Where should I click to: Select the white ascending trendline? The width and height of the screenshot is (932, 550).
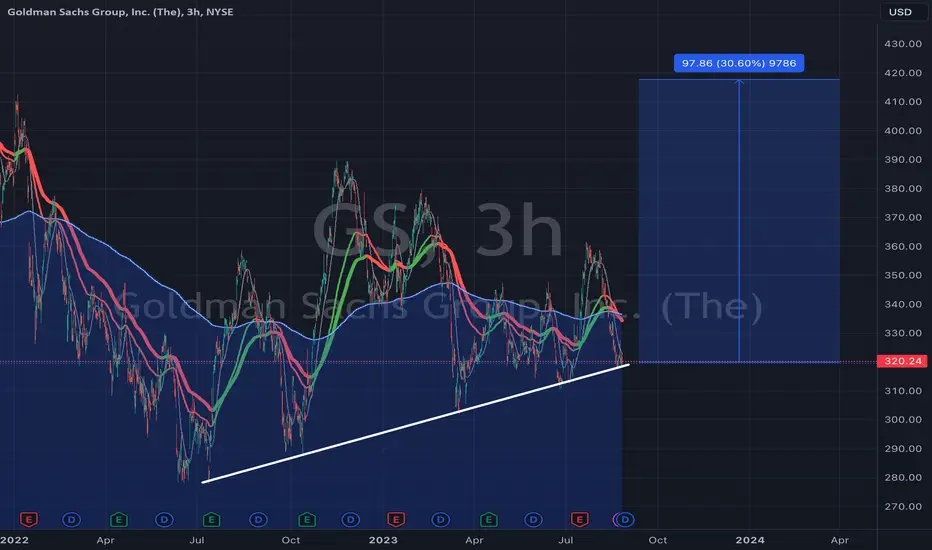(x=416, y=423)
